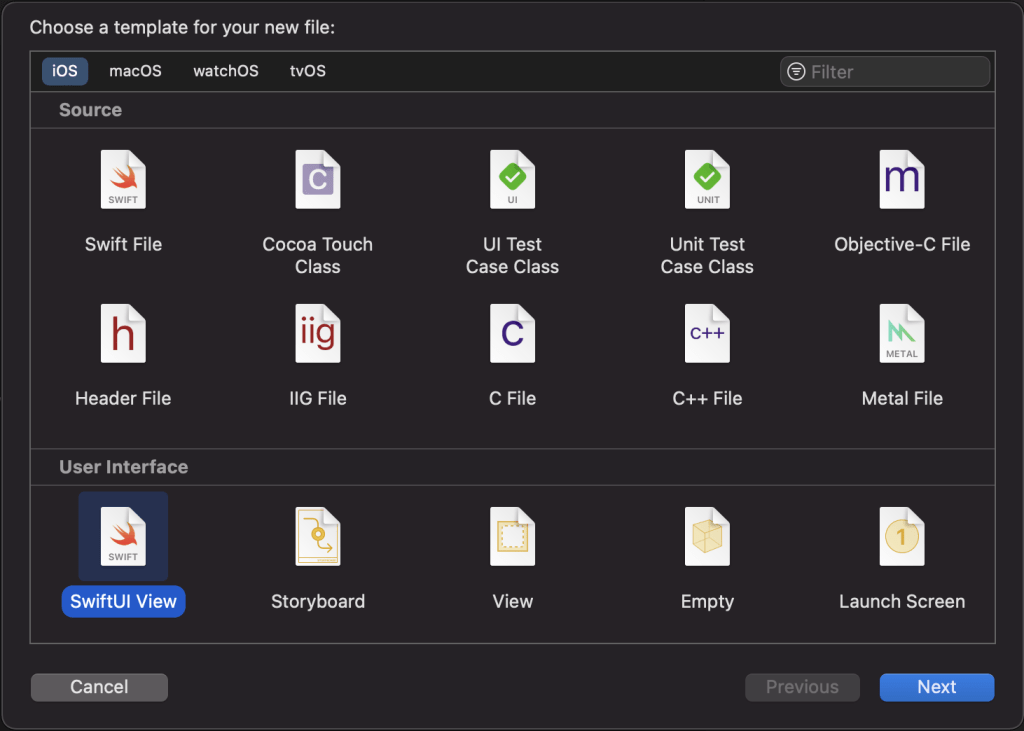Select the C++ File template icon
The height and width of the screenshot is (731, 1024).
coord(707,334)
